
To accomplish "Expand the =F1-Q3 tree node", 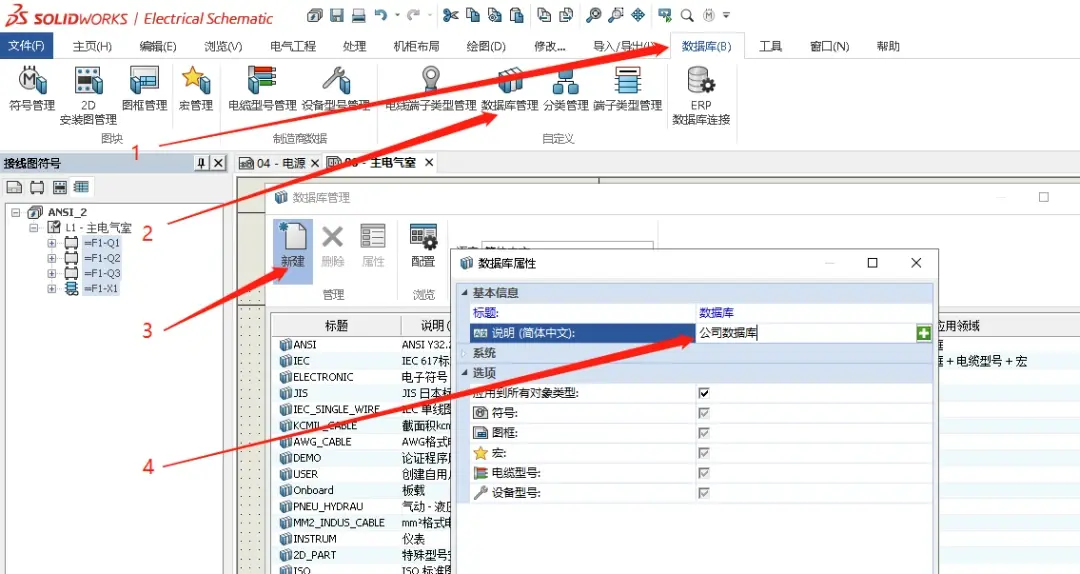I will 52,273.
